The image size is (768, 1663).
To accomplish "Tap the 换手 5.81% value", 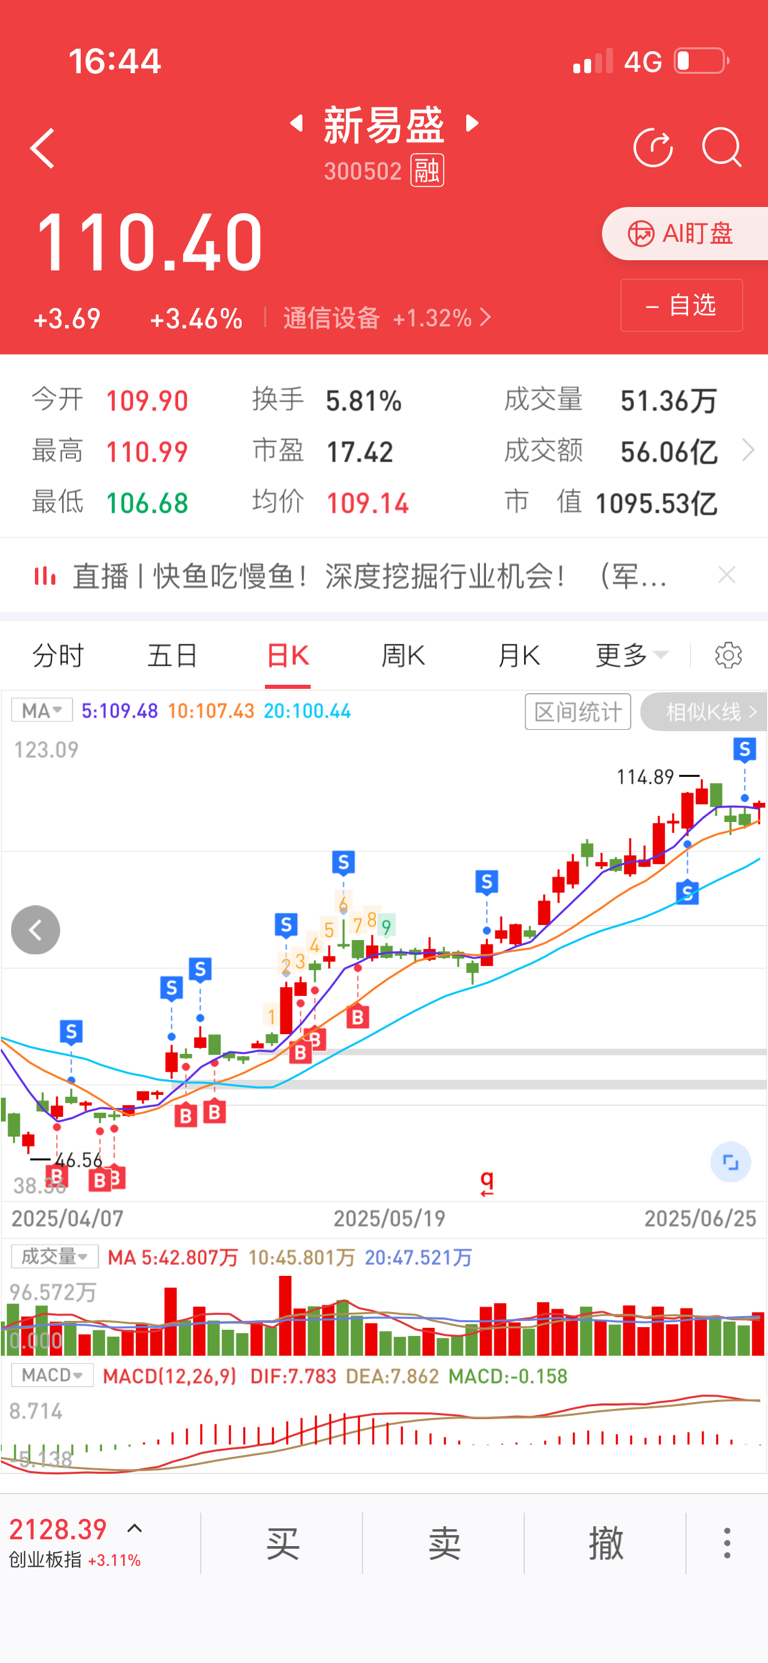I will pyautogui.click(x=364, y=401).
